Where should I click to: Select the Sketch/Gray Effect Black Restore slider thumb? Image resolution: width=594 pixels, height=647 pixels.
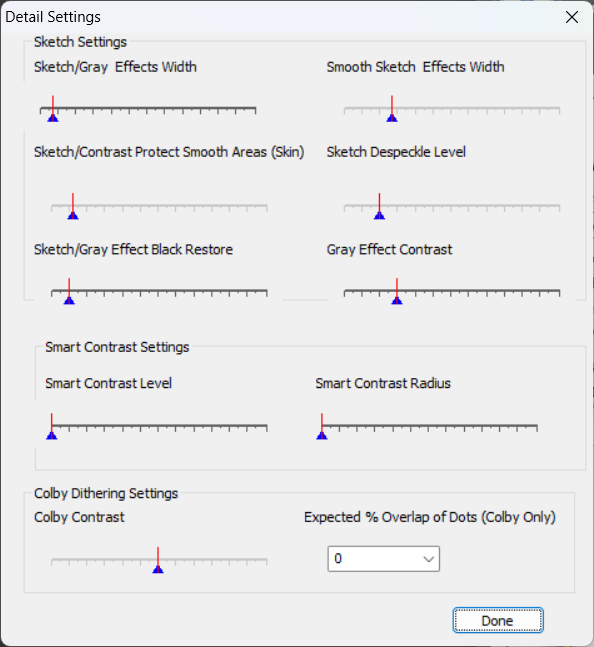[69, 292]
